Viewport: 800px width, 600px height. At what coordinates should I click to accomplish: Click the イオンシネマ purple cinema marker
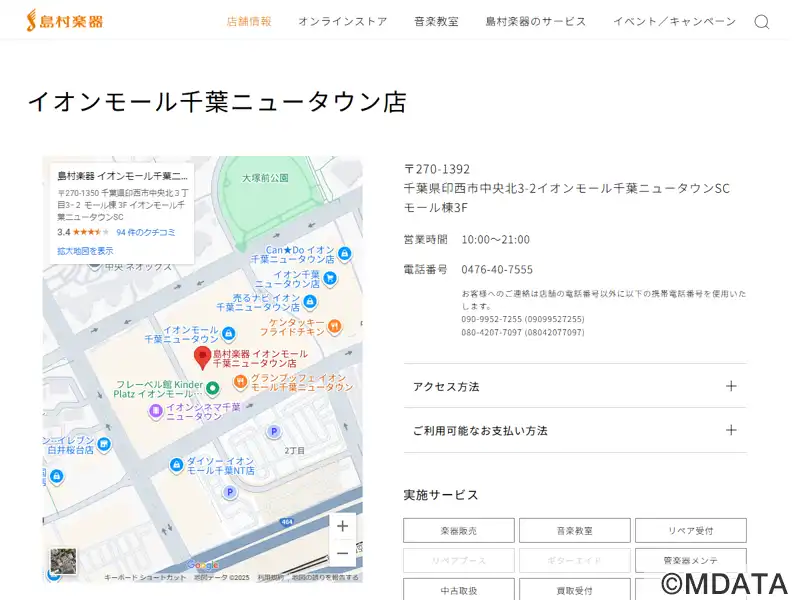(156, 411)
